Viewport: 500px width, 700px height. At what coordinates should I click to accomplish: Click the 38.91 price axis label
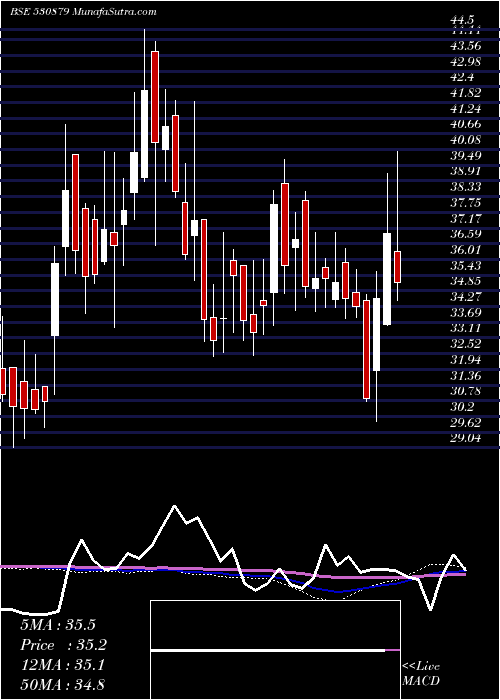[465, 171]
